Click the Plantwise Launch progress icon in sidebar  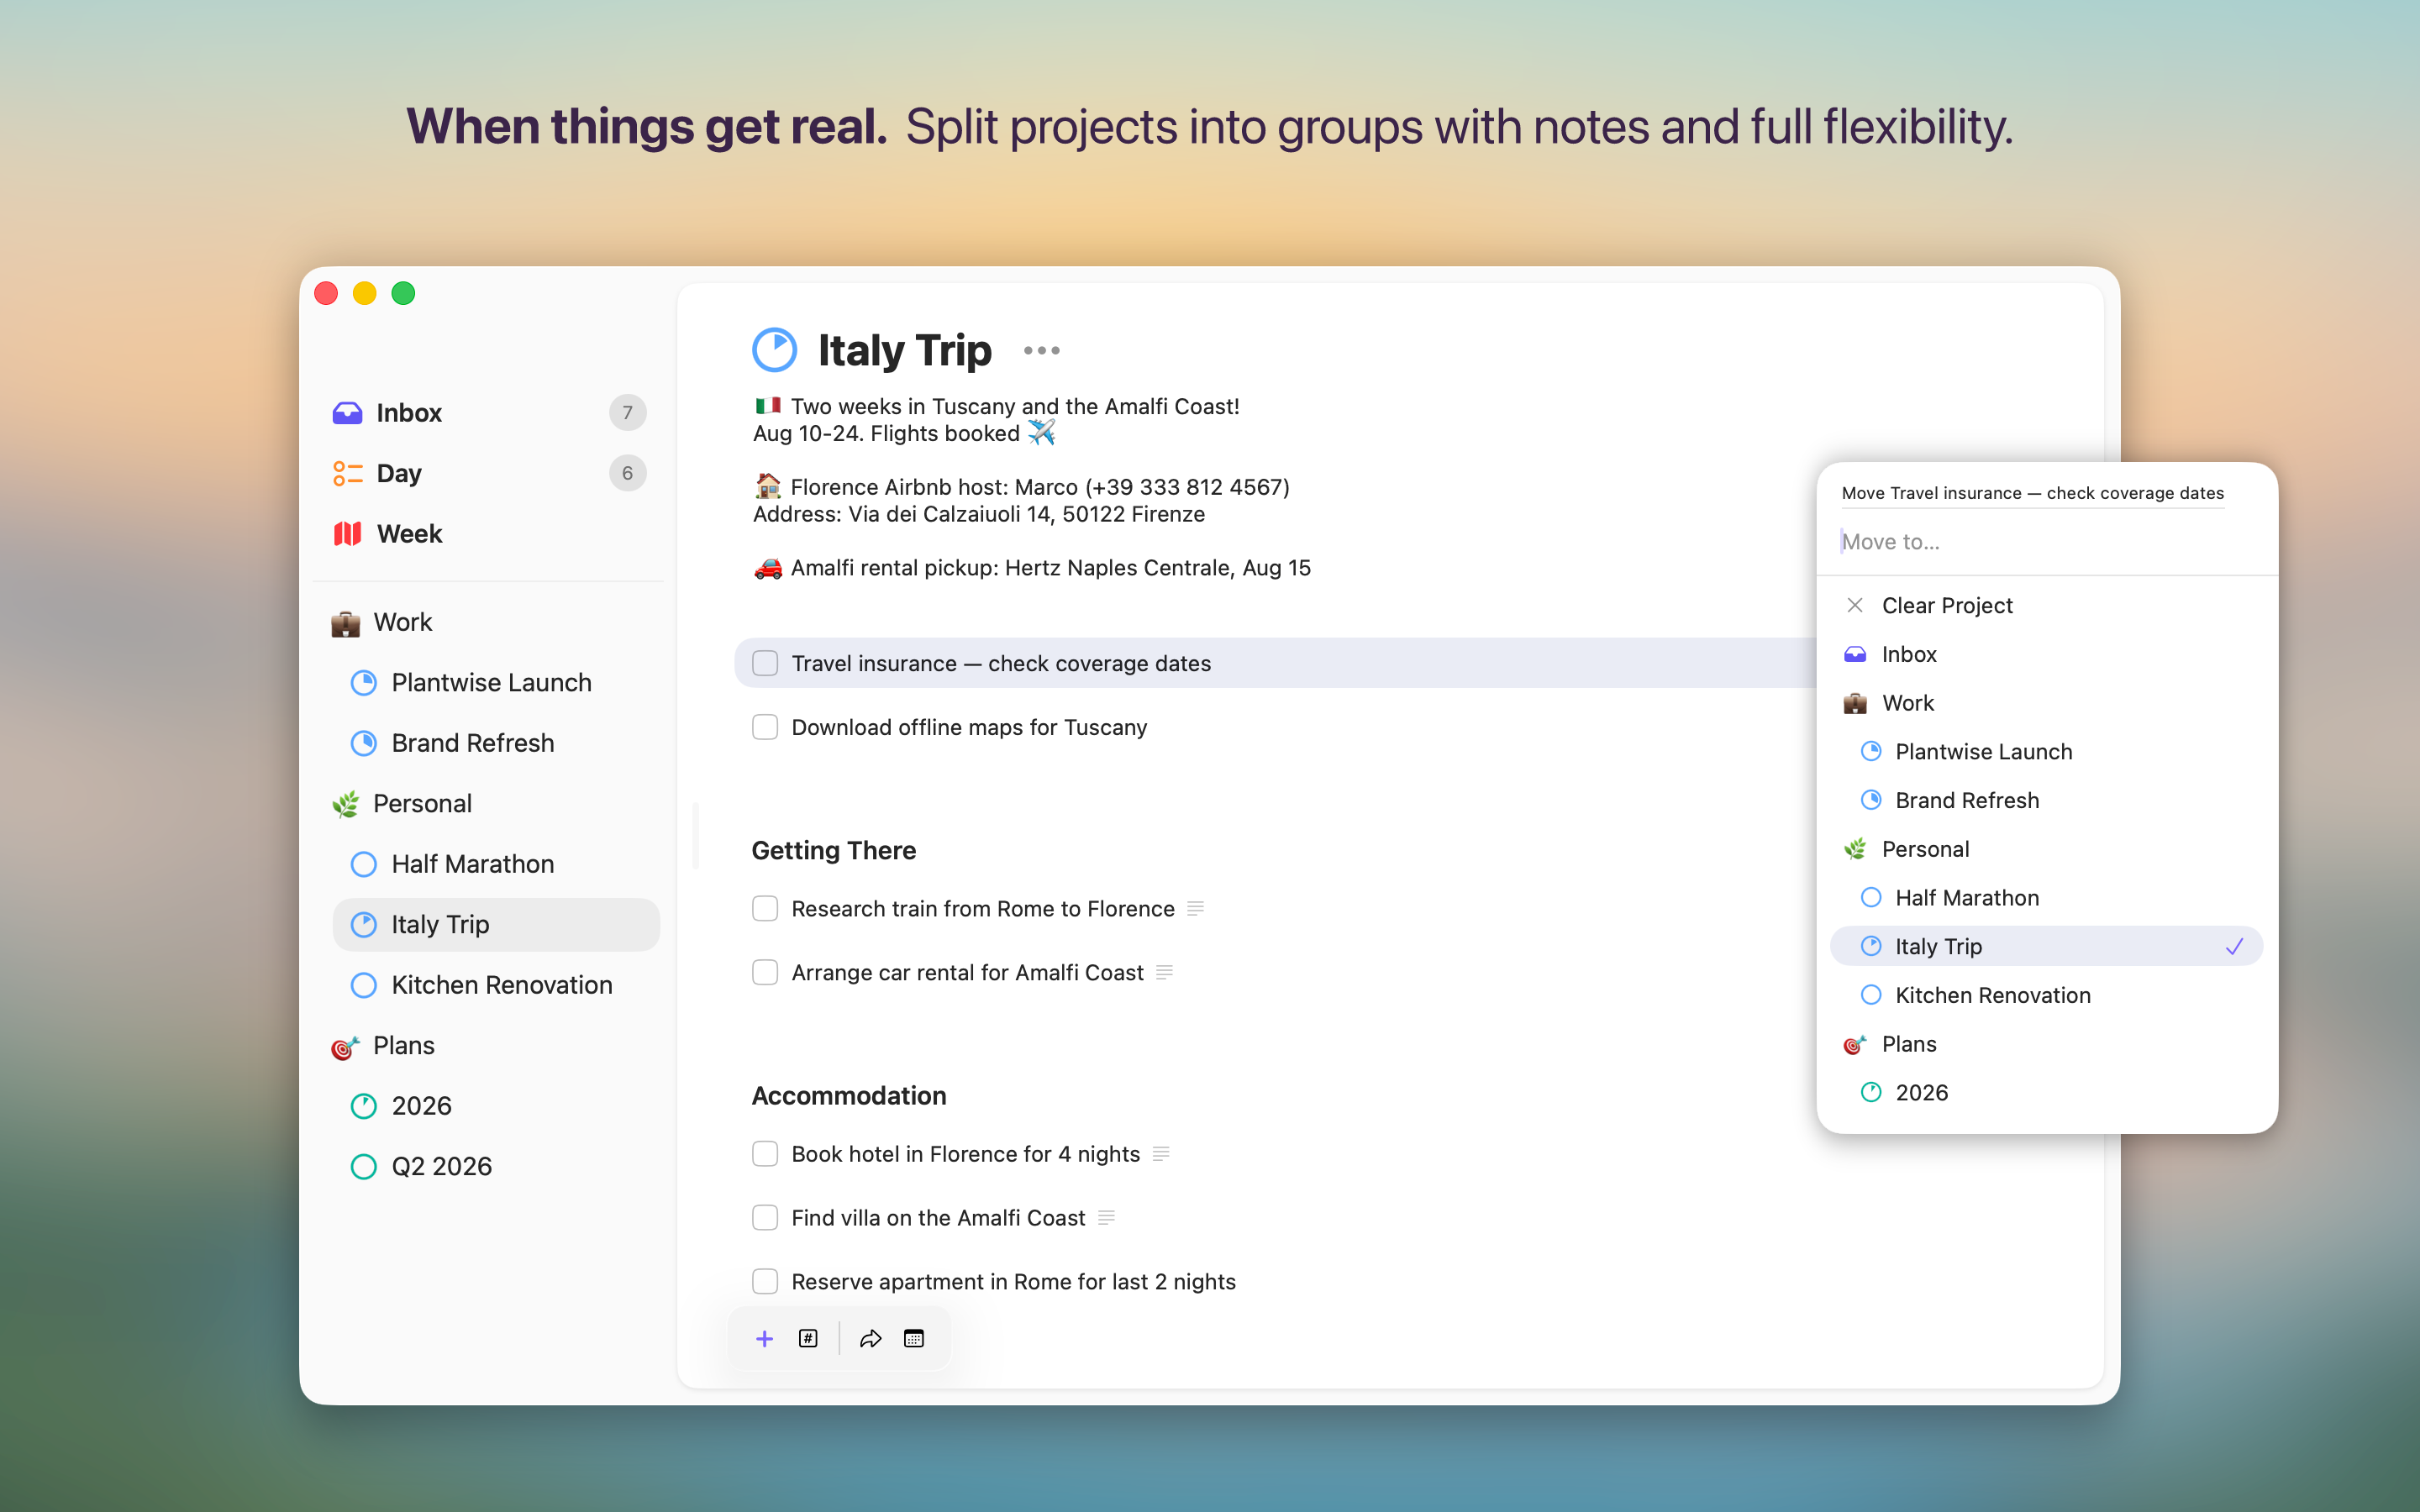364,683
